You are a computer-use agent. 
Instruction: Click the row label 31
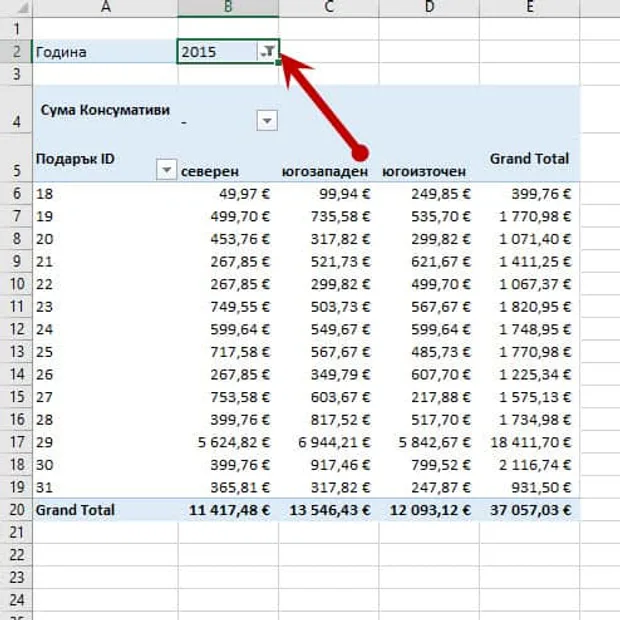pyautogui.click(x=105, y=487)
